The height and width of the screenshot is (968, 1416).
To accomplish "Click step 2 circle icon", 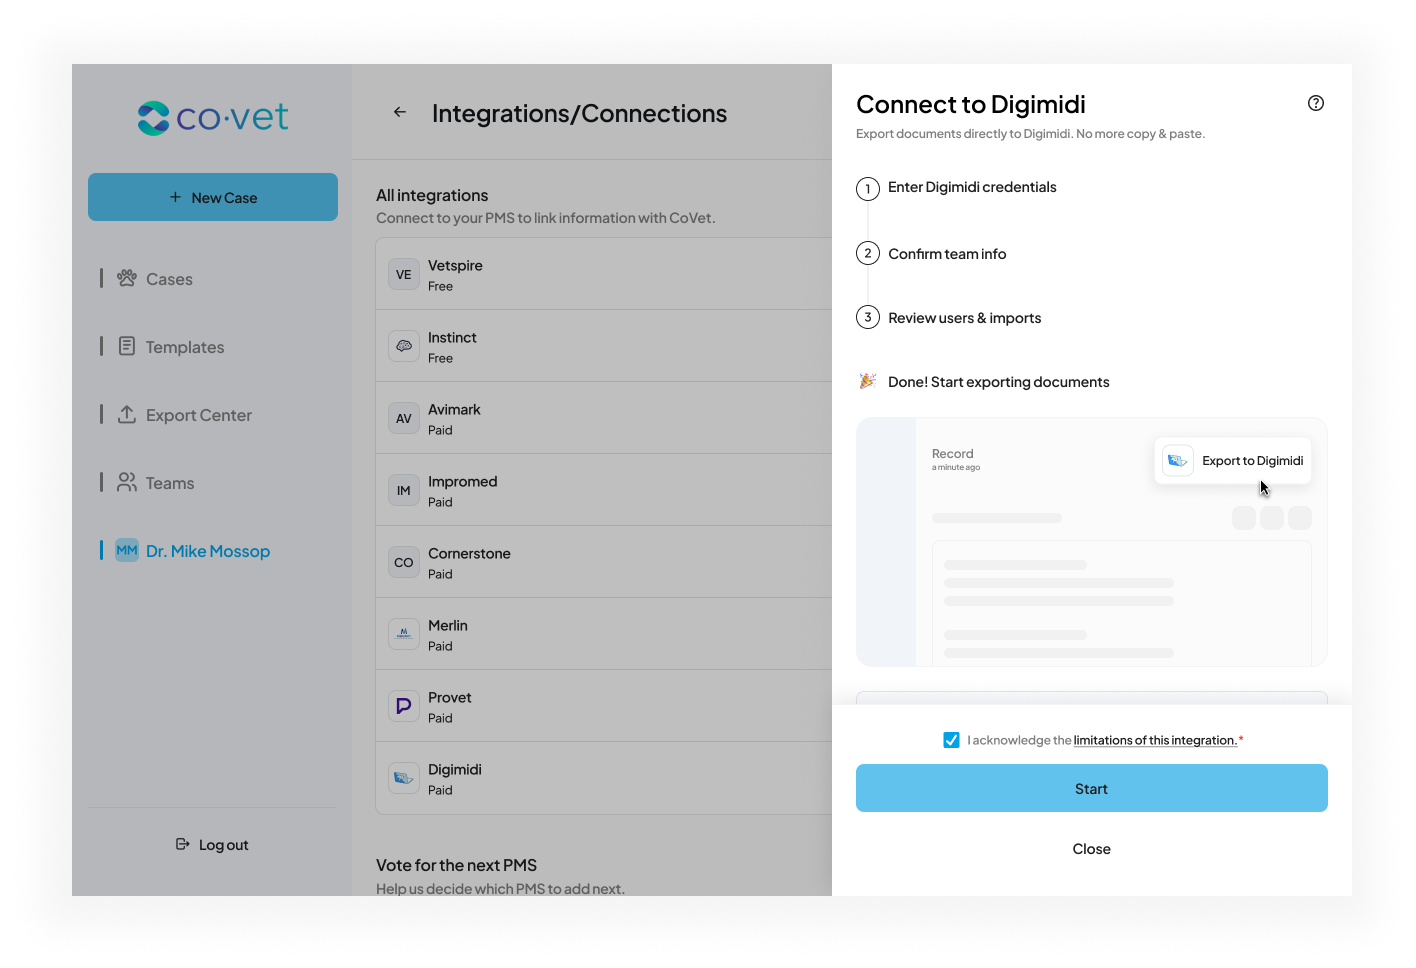I will (x=868, y=253).
